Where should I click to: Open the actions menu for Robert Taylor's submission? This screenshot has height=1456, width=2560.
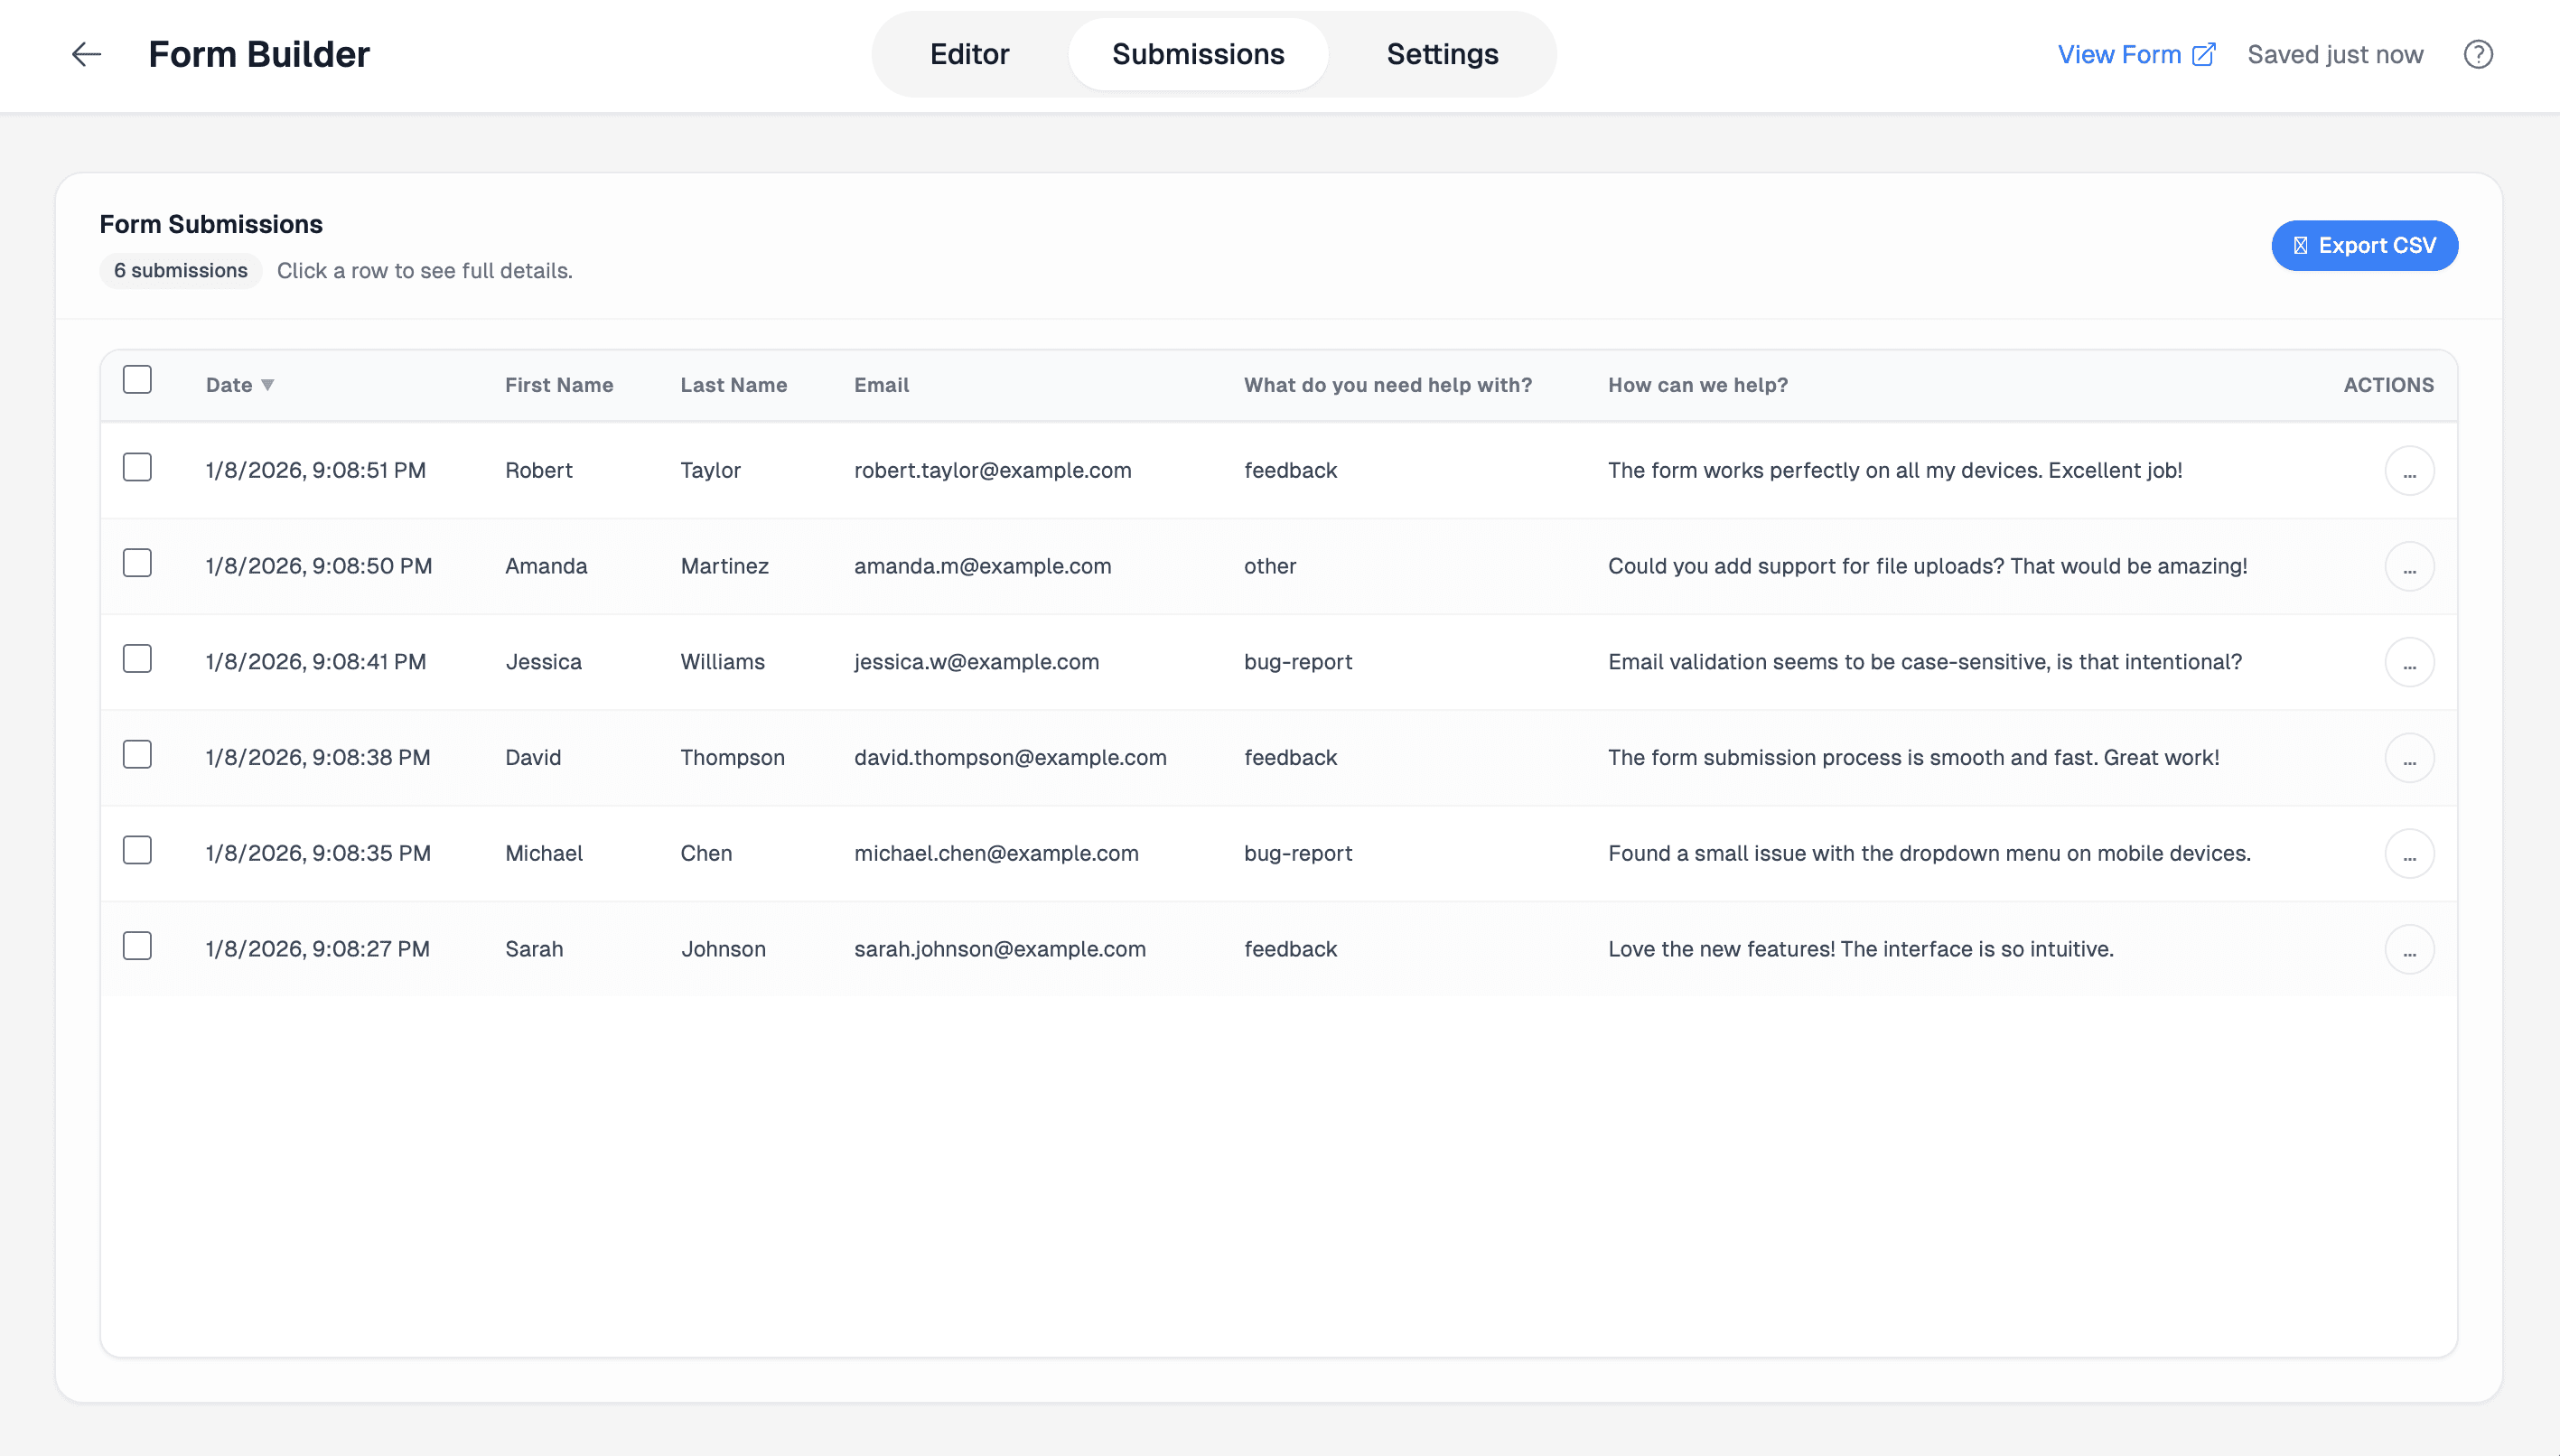point(2411,470)
